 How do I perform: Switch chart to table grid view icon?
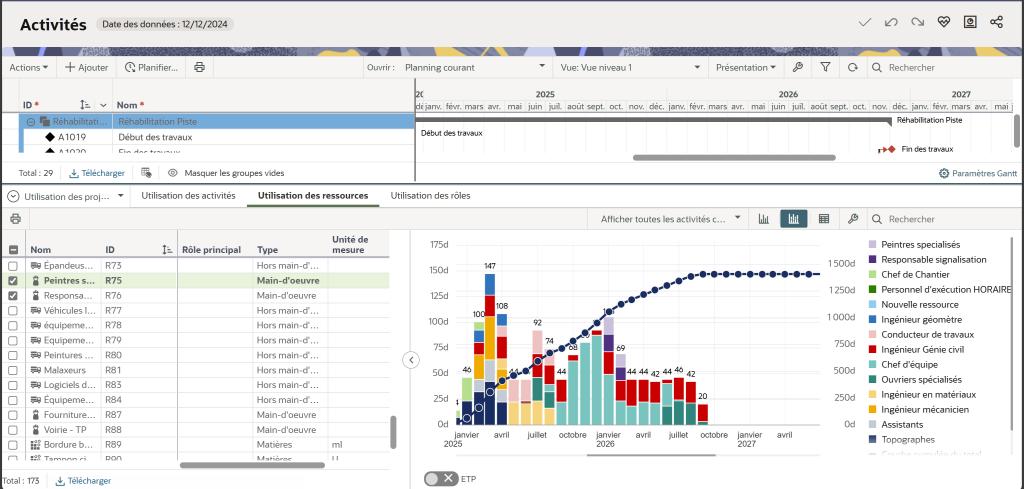(x=824, y=218)
